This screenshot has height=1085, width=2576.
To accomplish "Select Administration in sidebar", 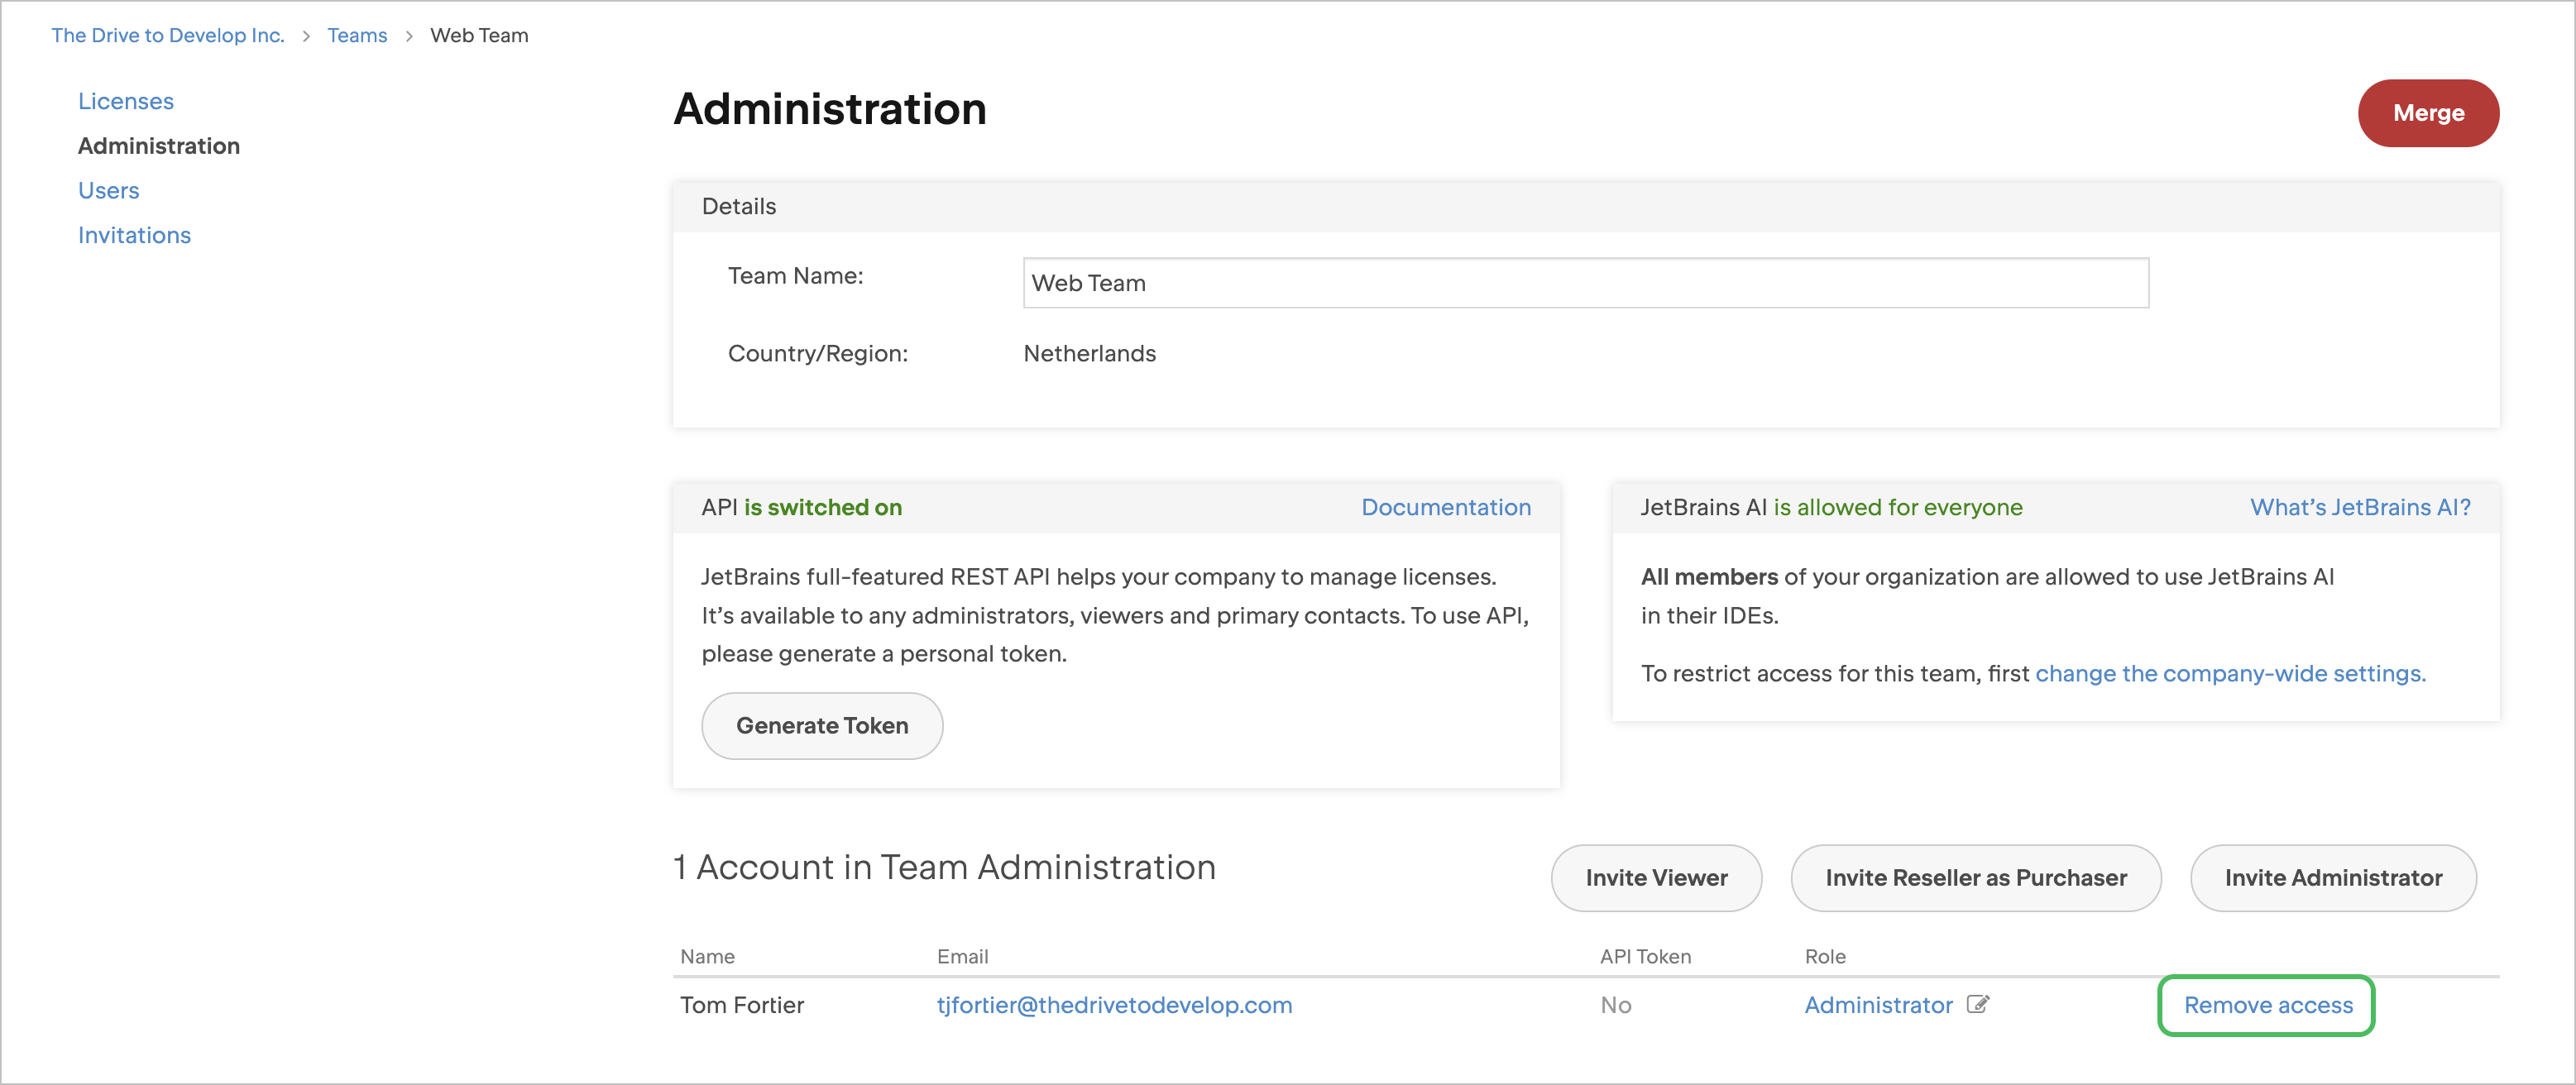I will coord(159,146).
